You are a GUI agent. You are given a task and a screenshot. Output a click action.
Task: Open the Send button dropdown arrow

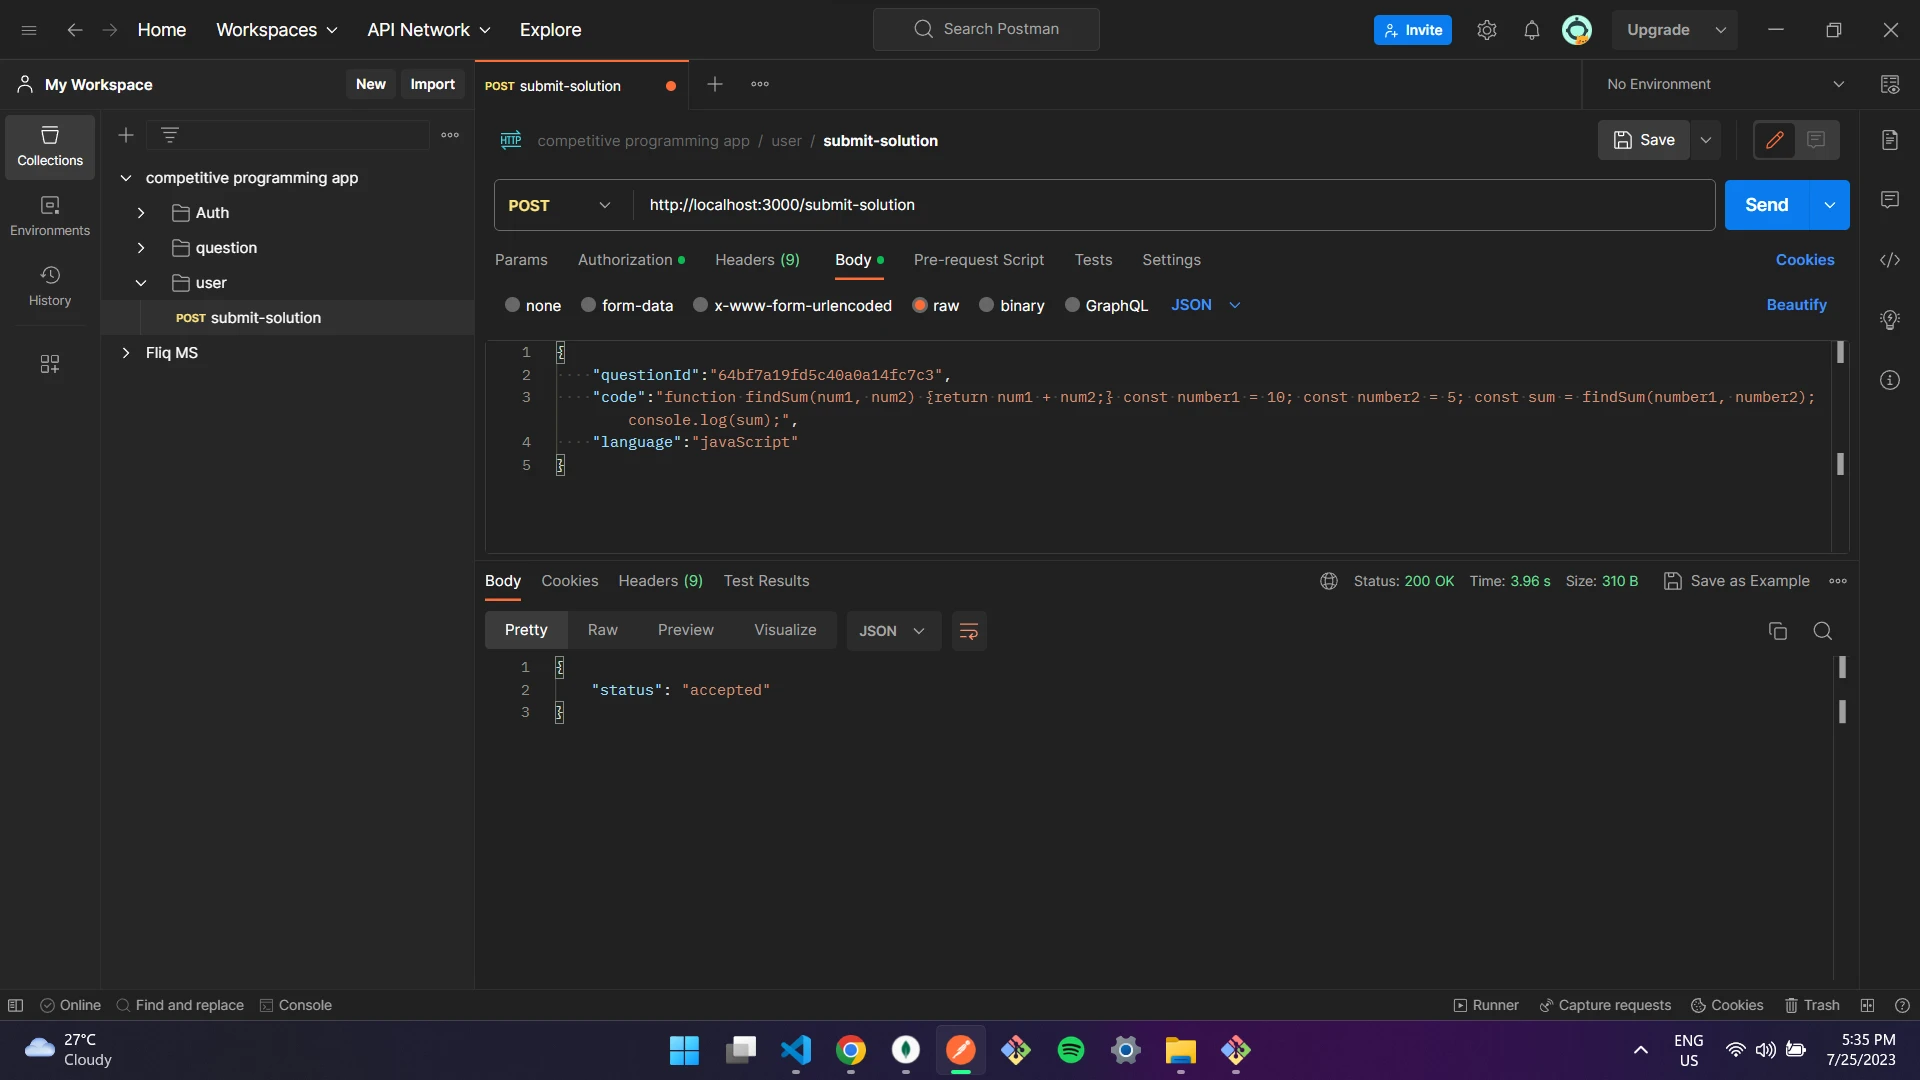(1830, 205)
